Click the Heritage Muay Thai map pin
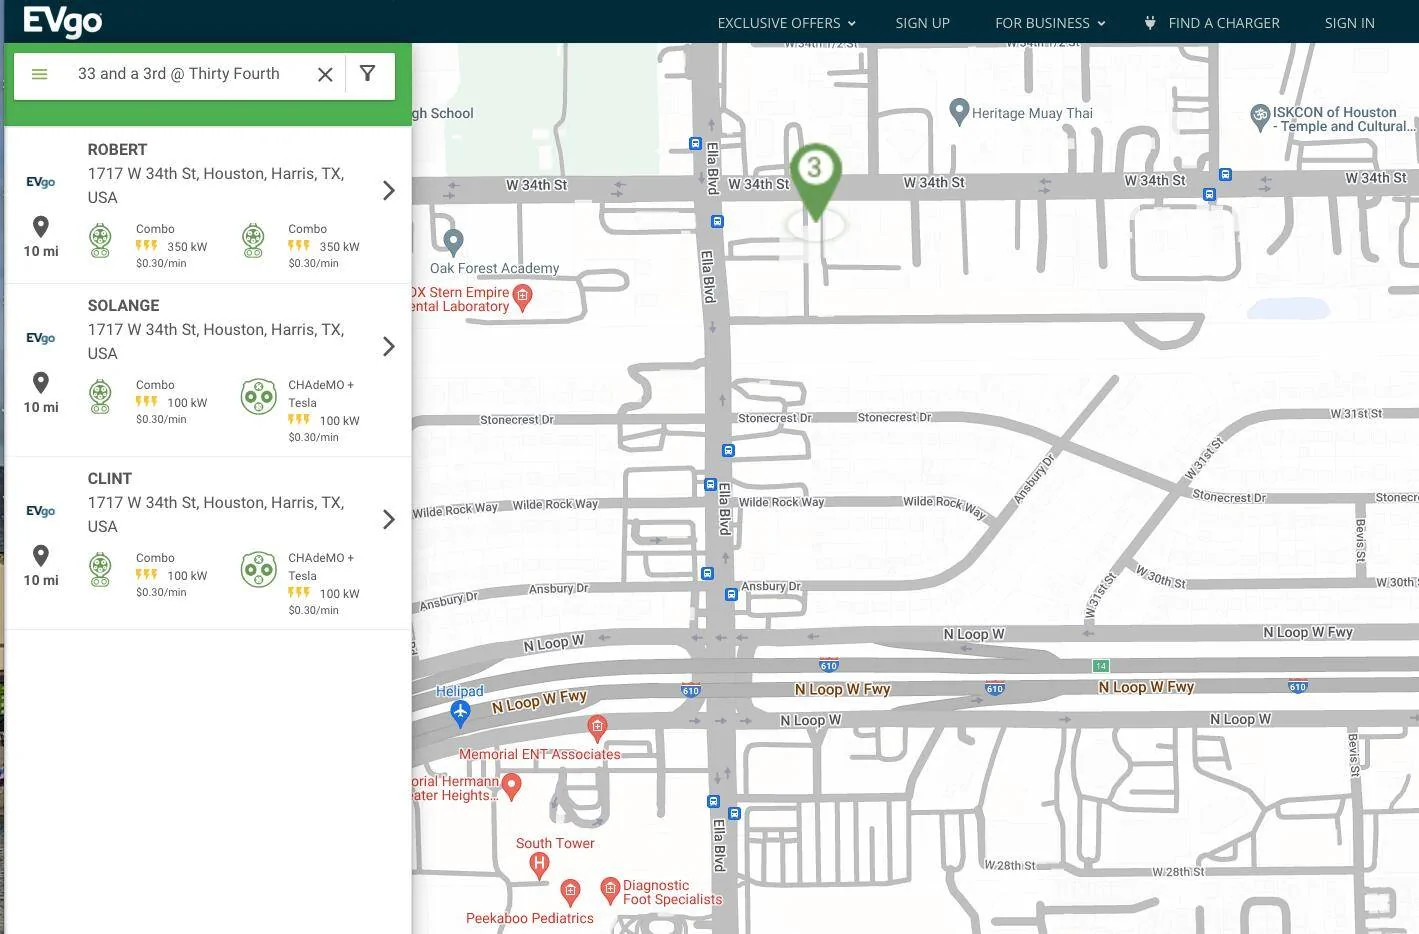Screen dimensions: 1419x934 959,111
